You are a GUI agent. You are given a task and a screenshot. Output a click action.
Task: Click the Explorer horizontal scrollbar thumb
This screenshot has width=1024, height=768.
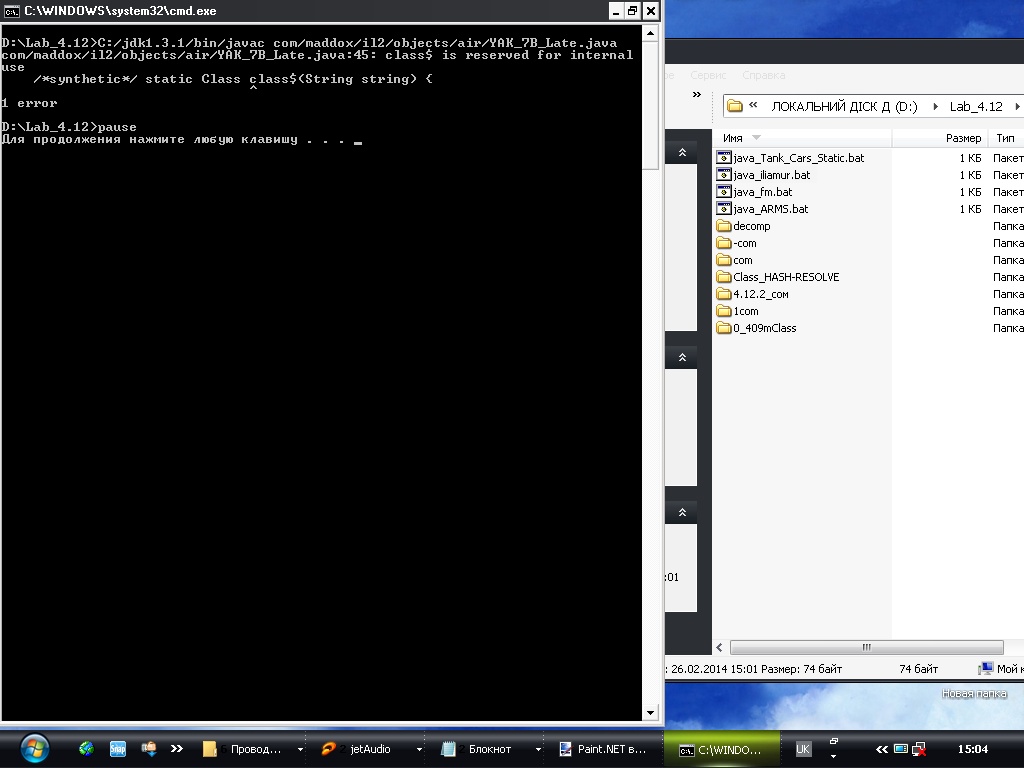click(x=867, y=647)
